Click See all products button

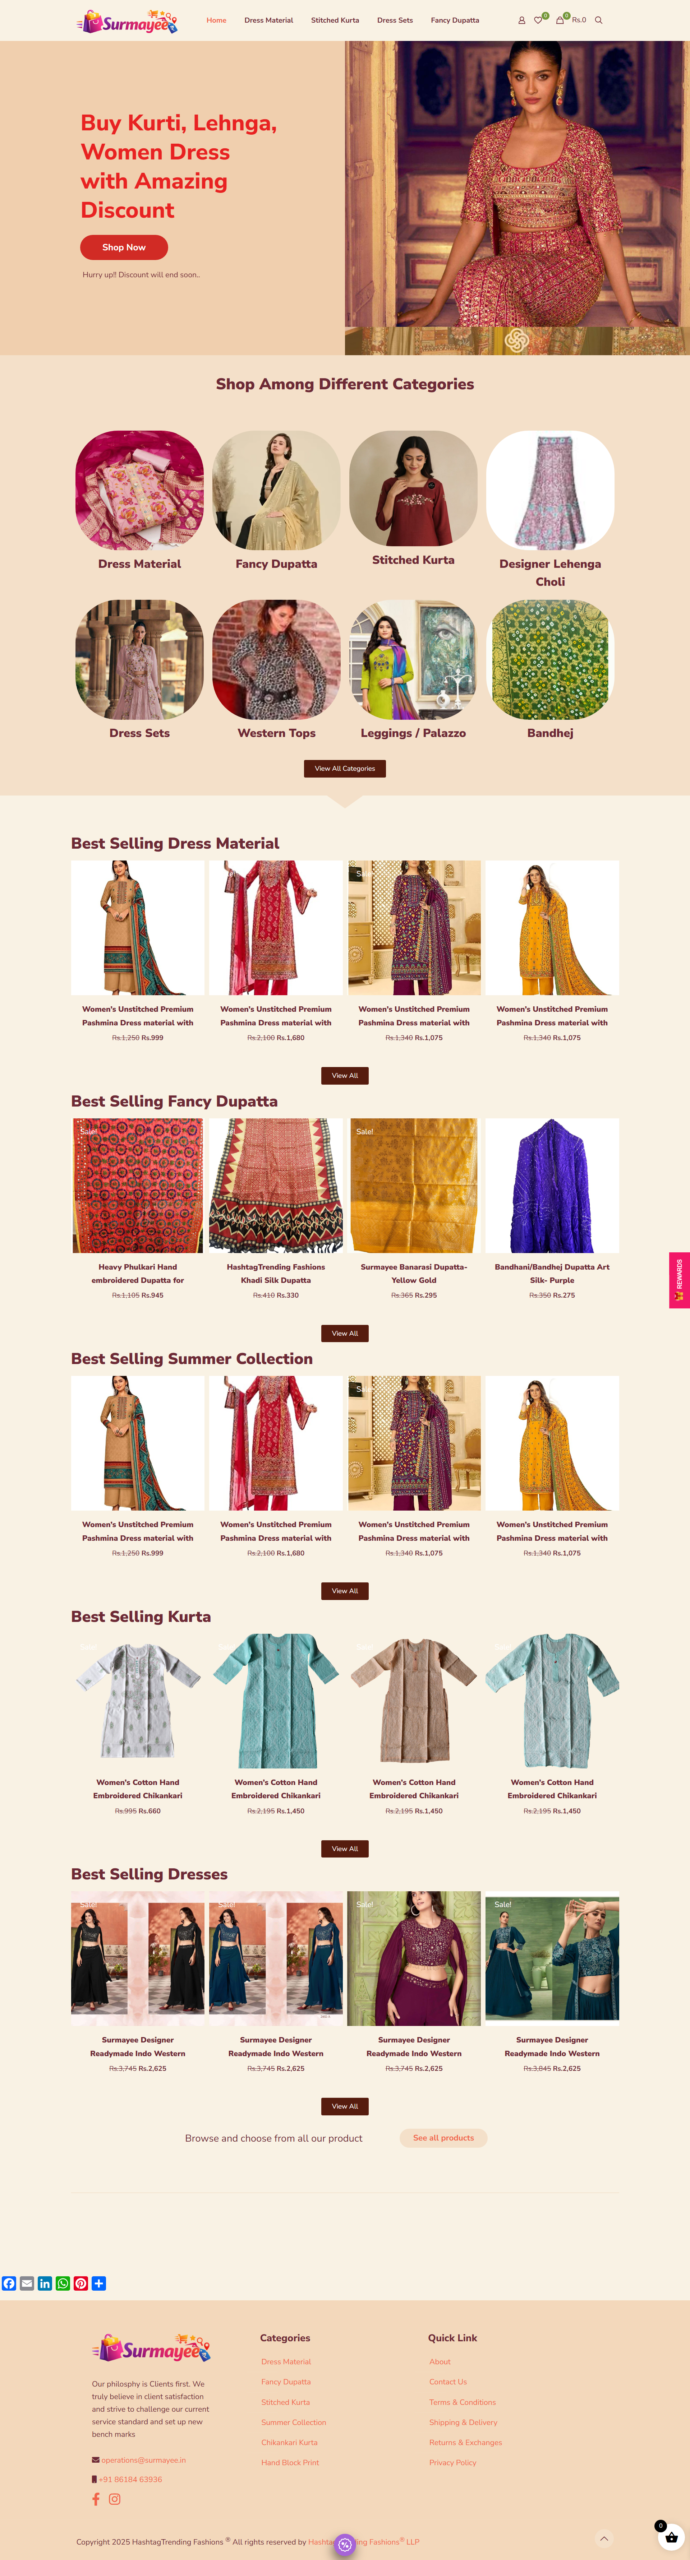point(443,2138)
